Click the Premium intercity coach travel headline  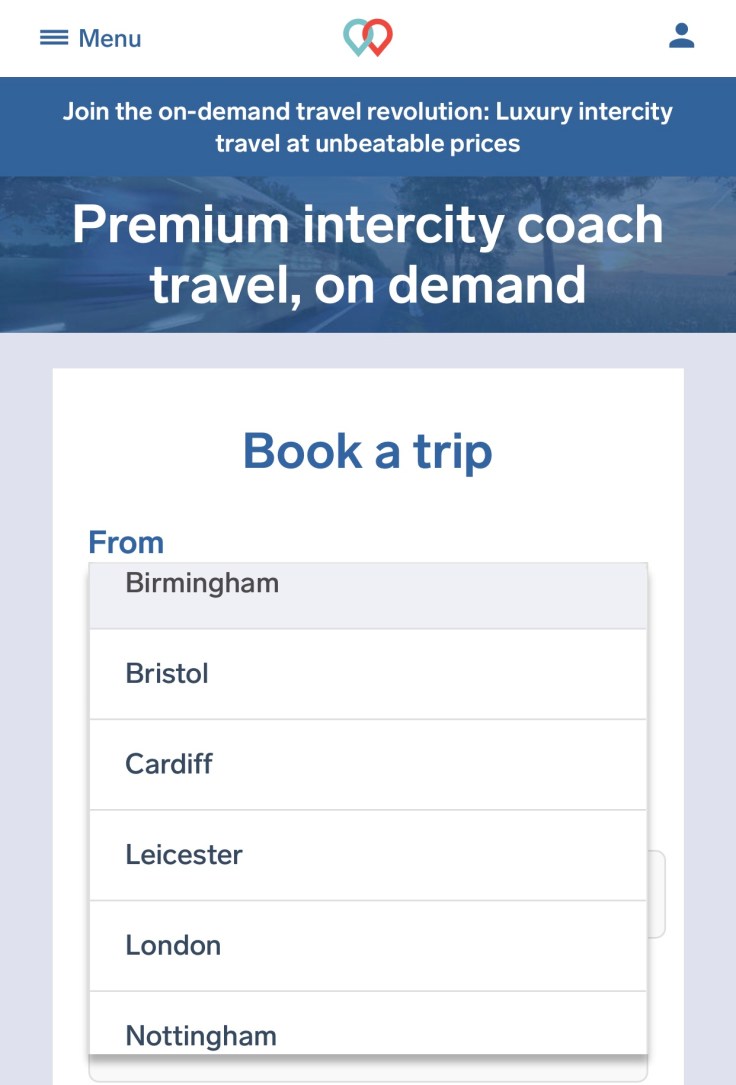click(368, 255)
